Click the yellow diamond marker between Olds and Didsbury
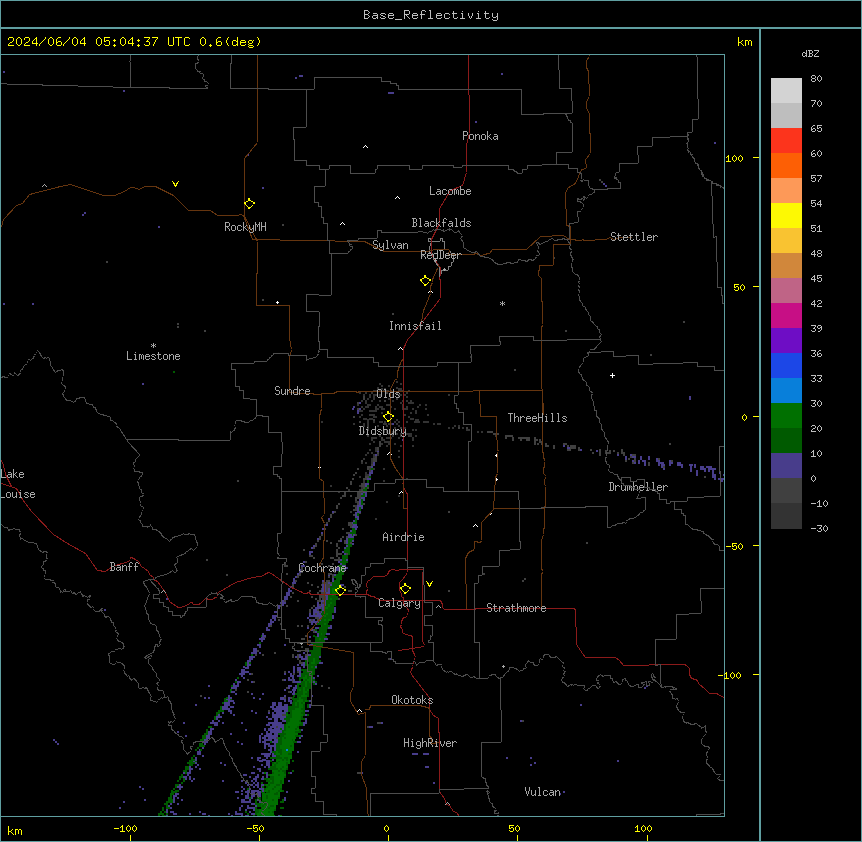The height and width of the screenshot is (842, 862). click(x=388, y=417)
